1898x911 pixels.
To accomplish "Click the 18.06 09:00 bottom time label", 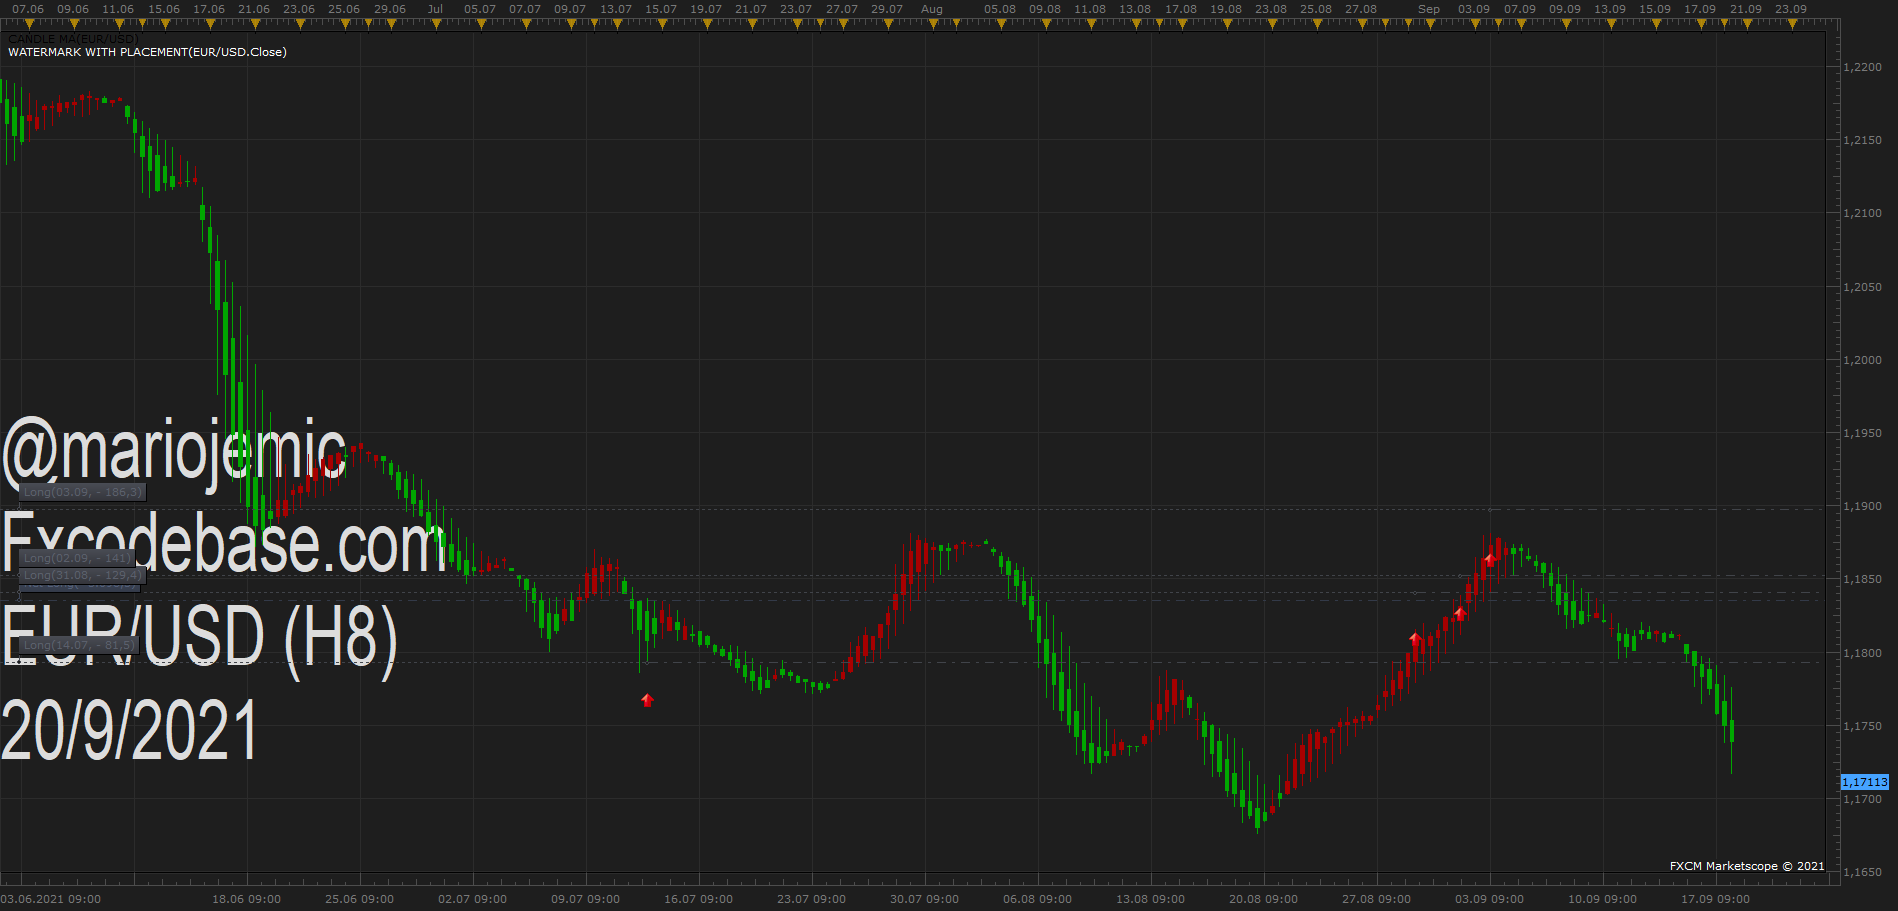I will coord(246,899).
